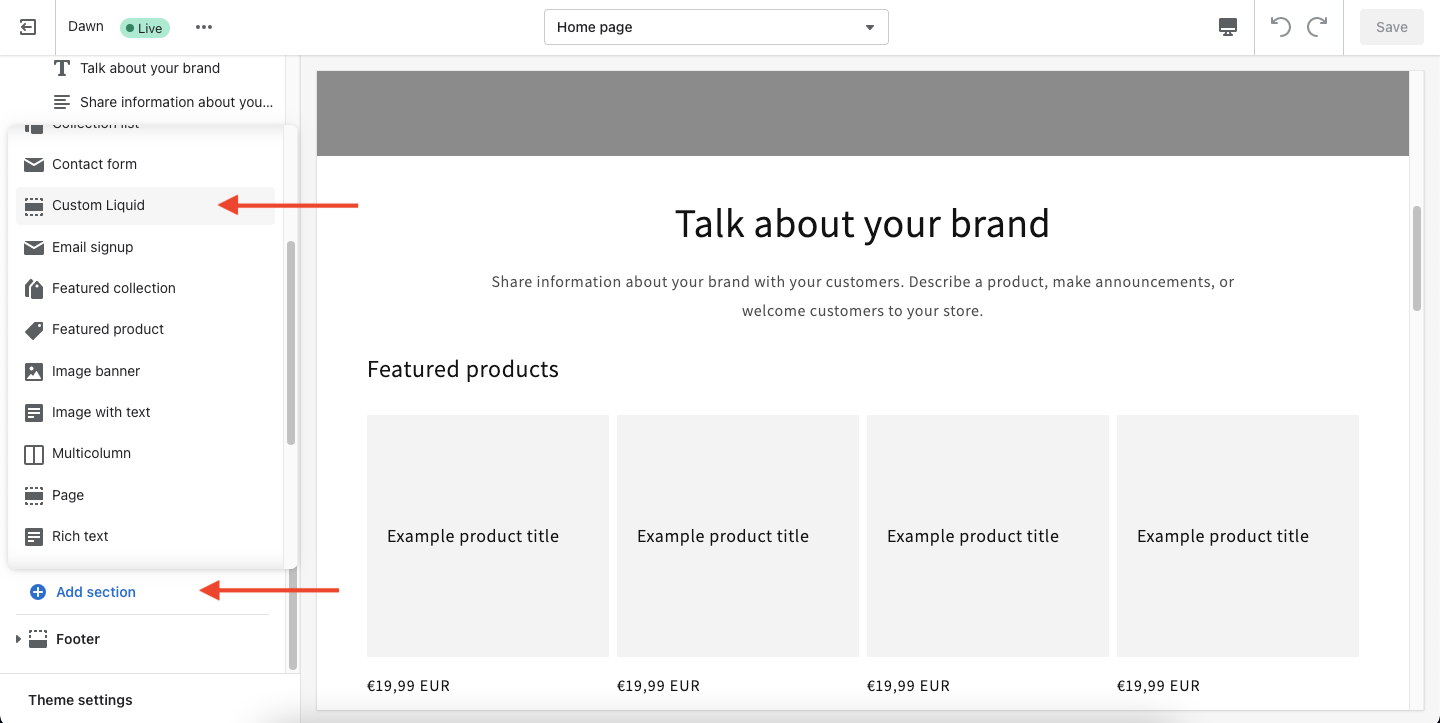This screenshot has width=1440, height=723.
Task: Click the 'Talk about your brand' heading
Action: tap(862, 224)
